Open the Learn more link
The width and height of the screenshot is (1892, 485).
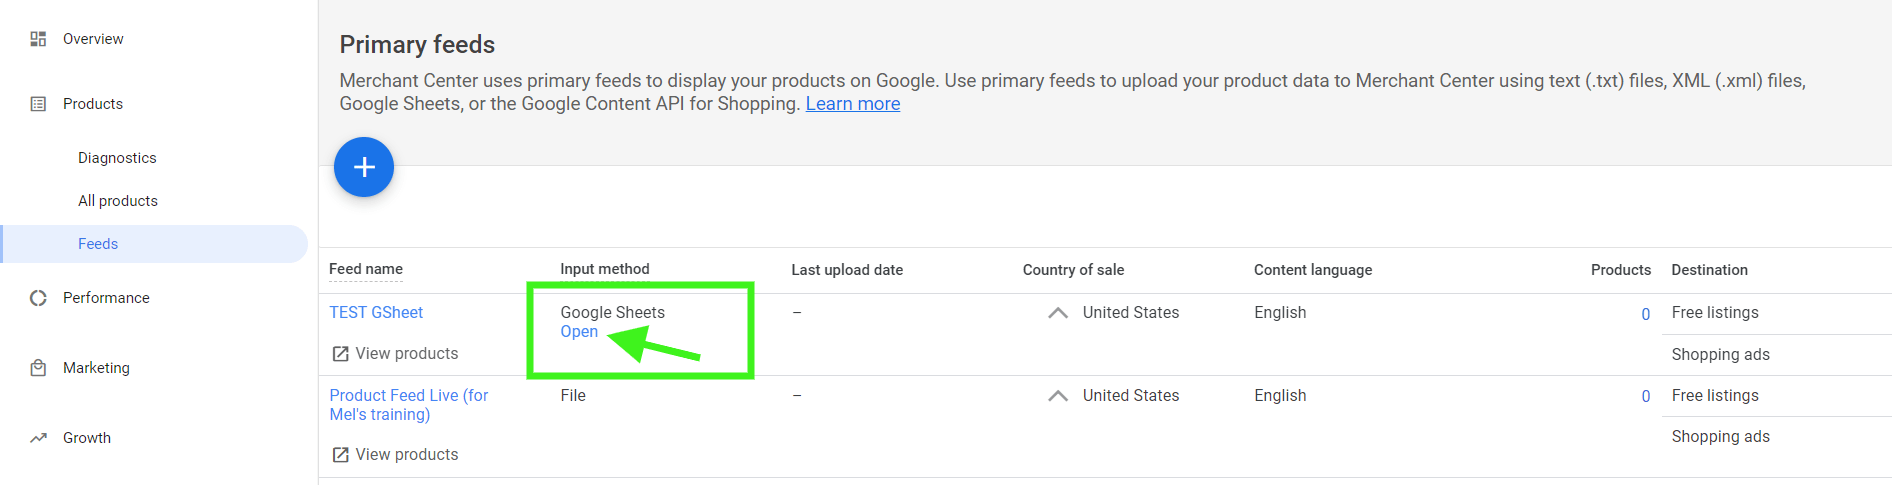(853, 104)
